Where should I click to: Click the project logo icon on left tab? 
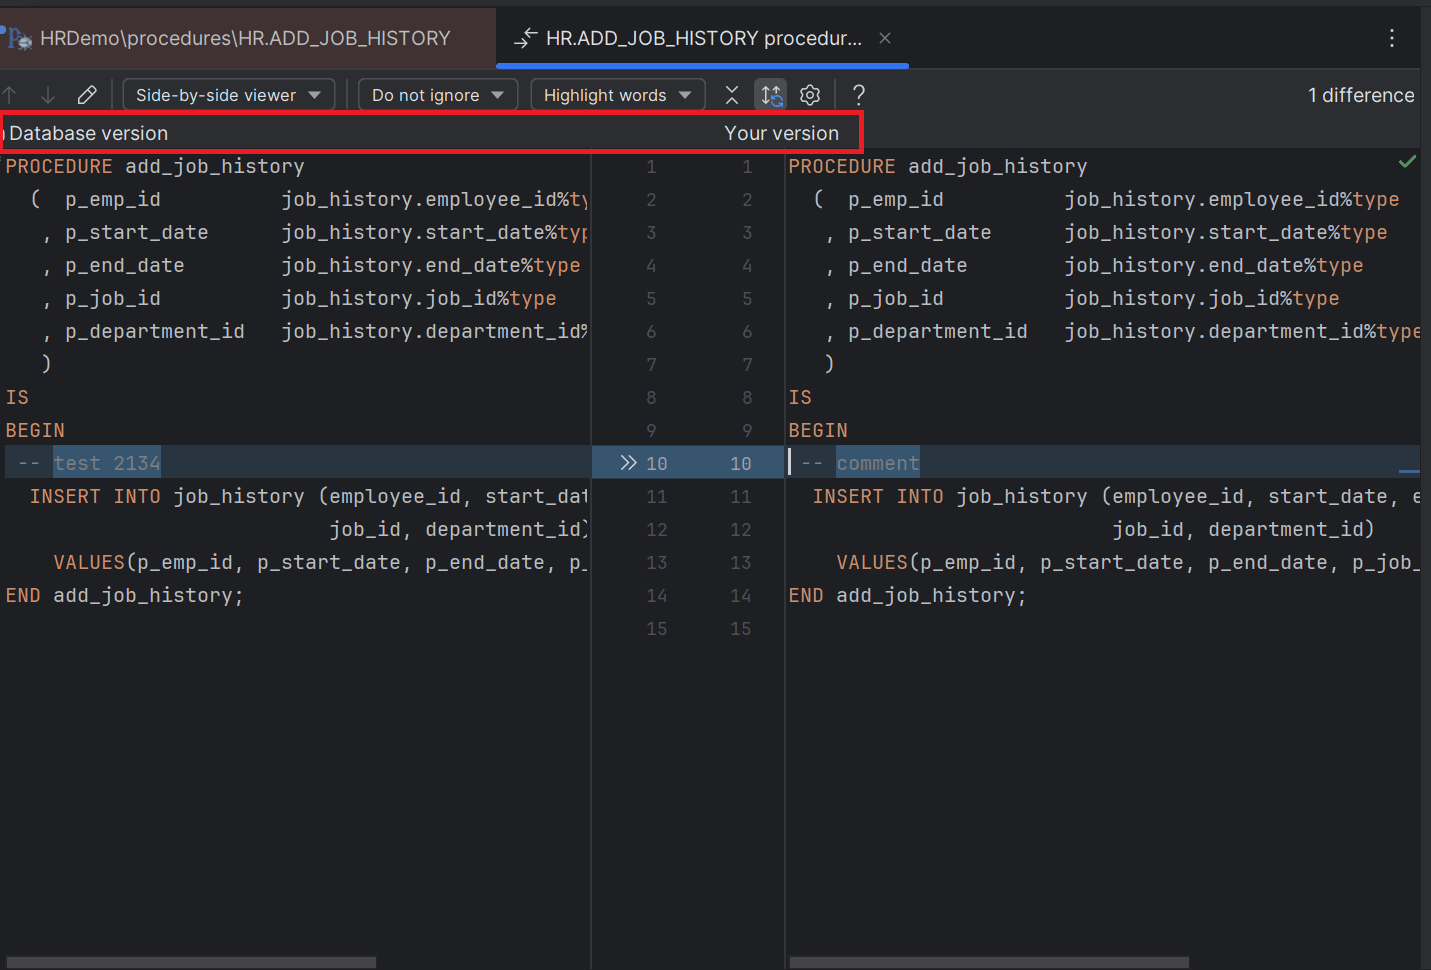pos(18,37)
